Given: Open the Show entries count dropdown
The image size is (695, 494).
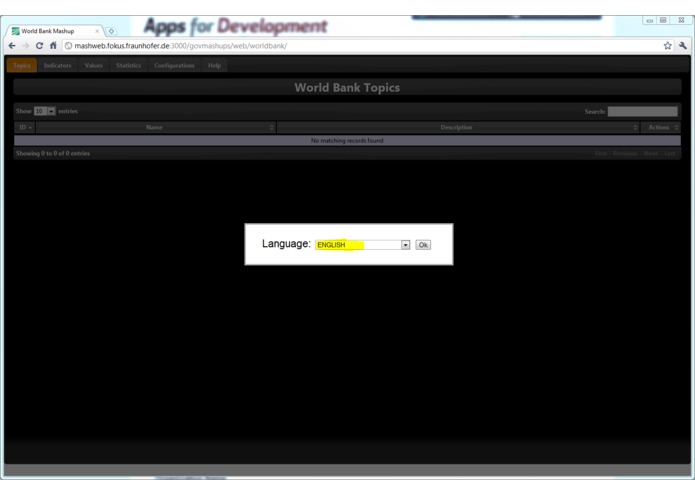Looking at the screenshot, I should (x=45, y=111).
